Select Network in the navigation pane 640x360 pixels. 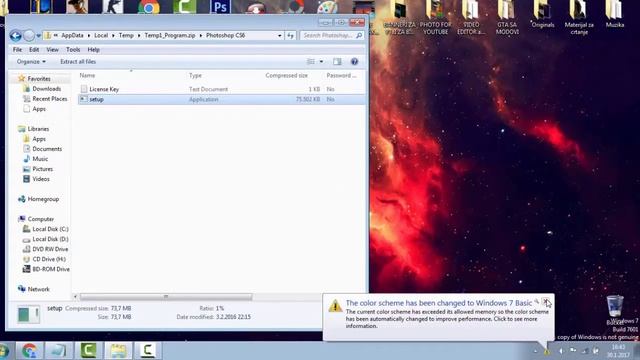click(x=38, y=289)
